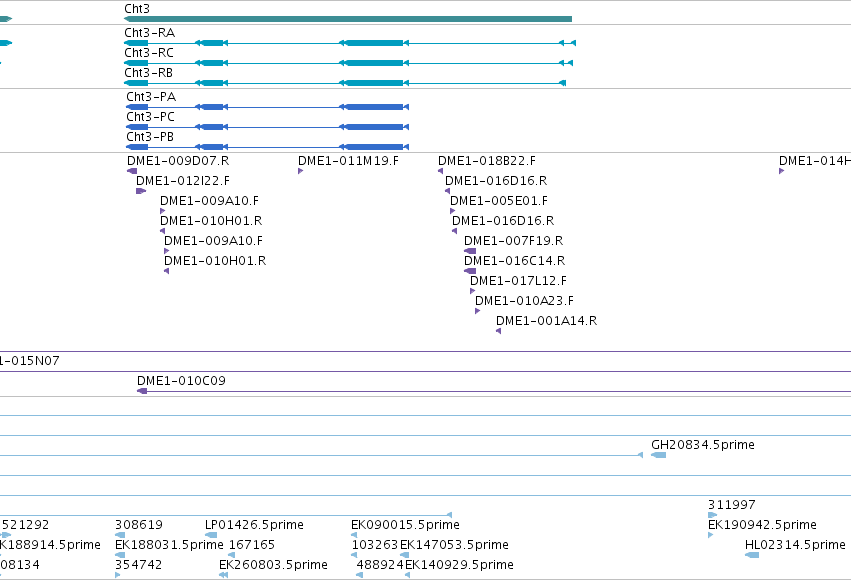Click the purple glyph under DME1-012I22.F
The height and width of the screenshot is (580, 851).
pyautogui.click(x=141, y=191)
